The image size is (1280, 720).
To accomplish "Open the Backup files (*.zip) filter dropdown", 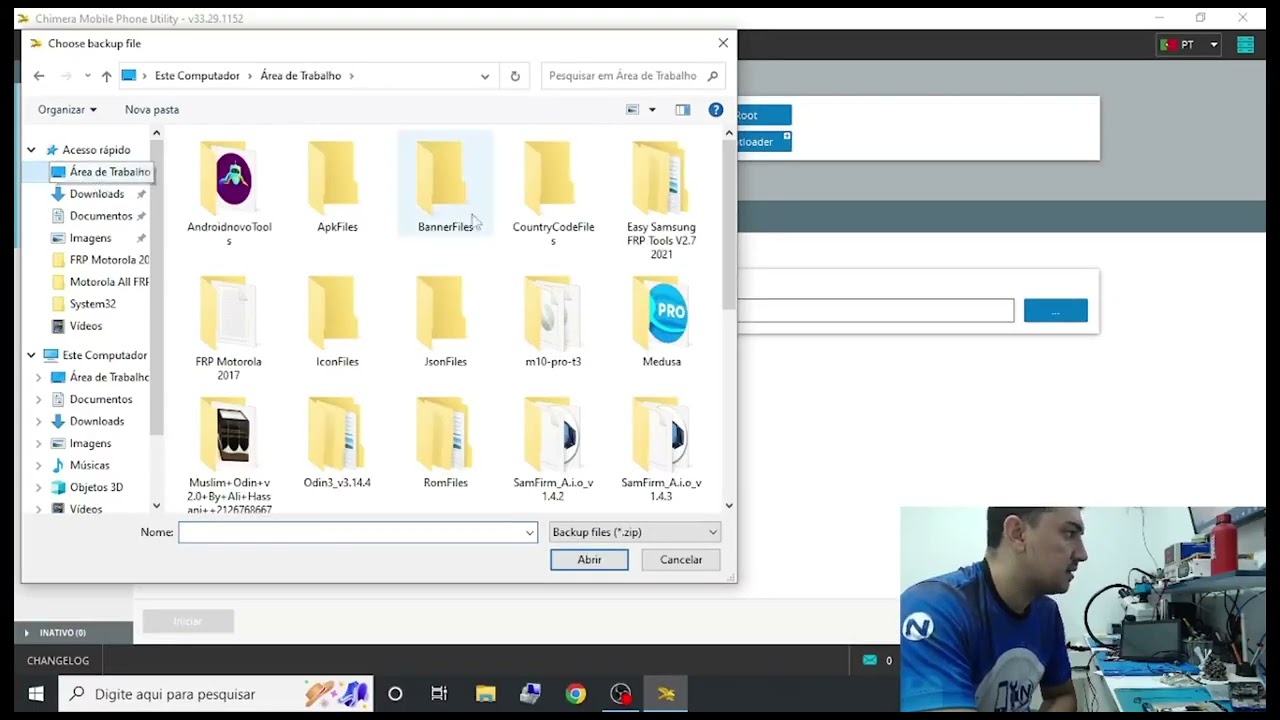I will pyautogui.click(x=635, y=533).
